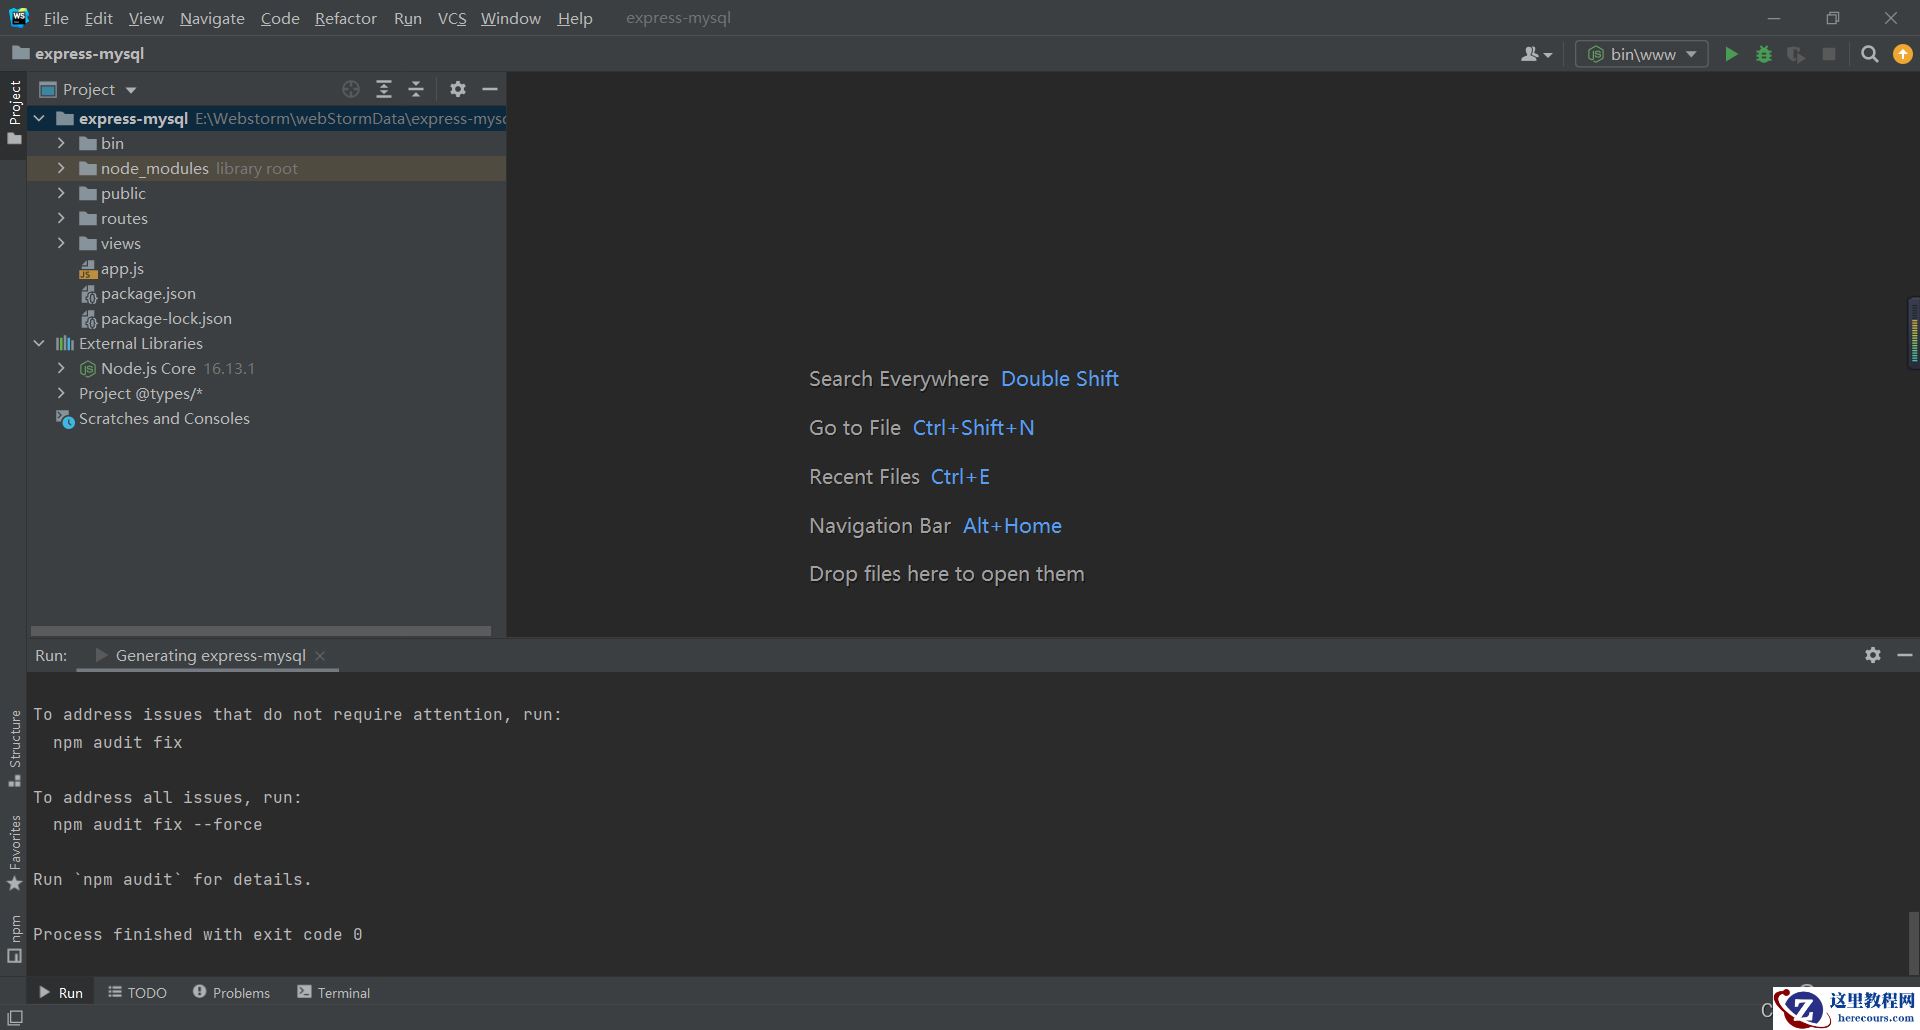Click the WebStorm logo icon
Image resolution: width=1920 pixels, height=1030 pixels.
[19, 17]
